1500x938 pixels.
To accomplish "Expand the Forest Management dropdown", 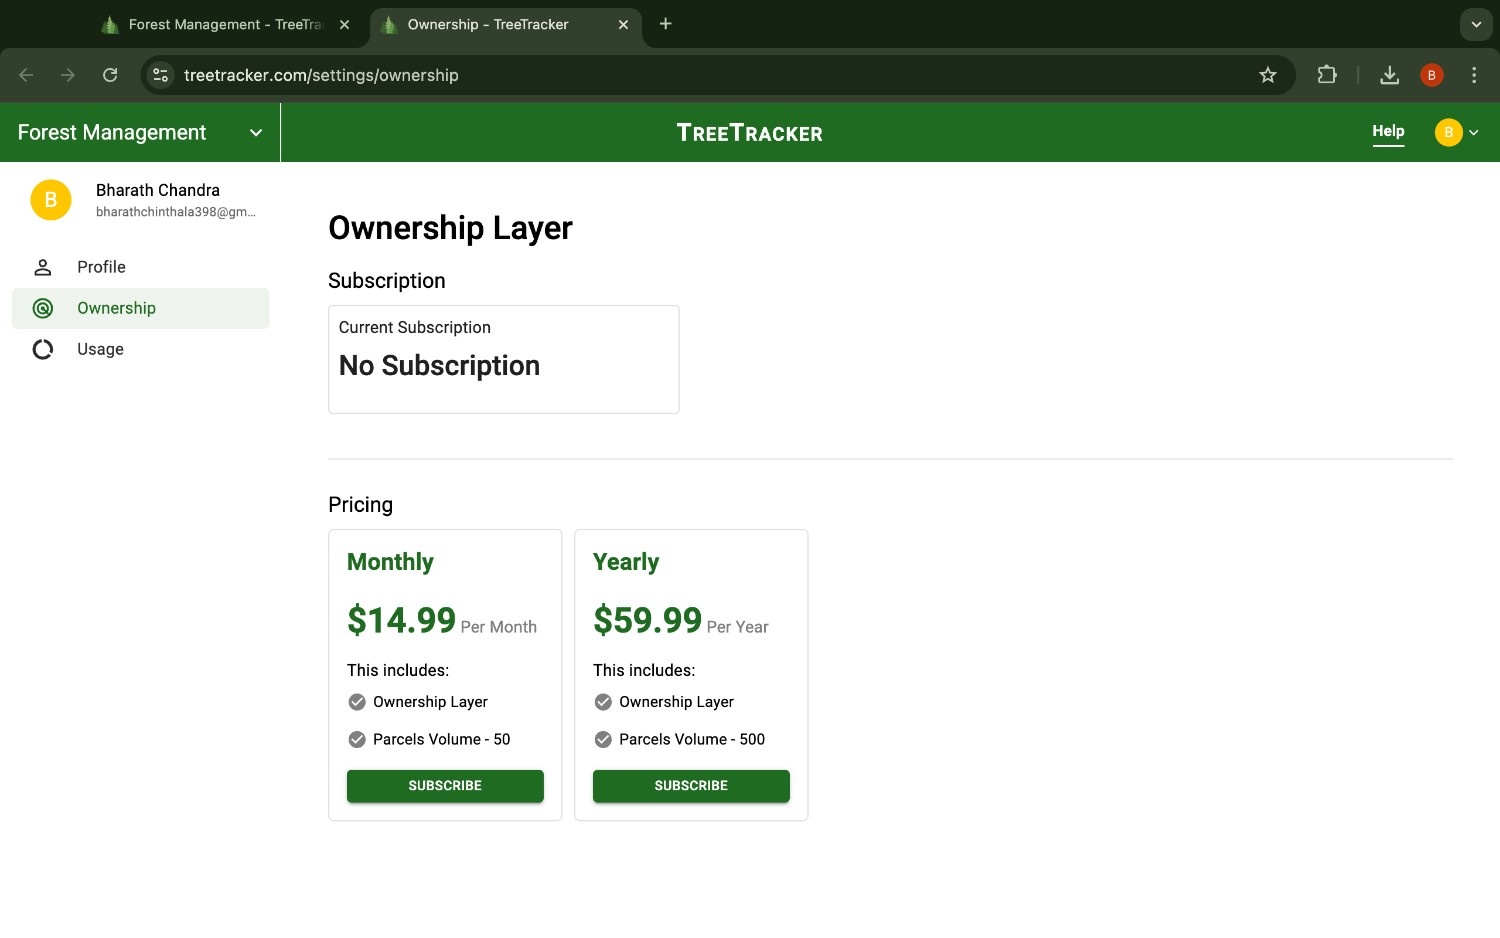I will [x=255, y=132].
